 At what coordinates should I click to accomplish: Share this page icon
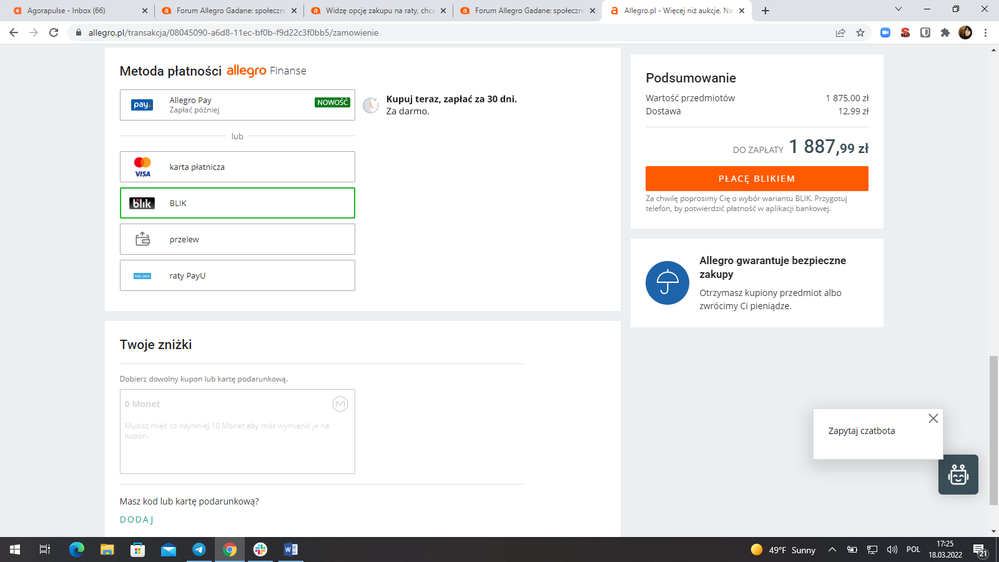coord(840,32)
